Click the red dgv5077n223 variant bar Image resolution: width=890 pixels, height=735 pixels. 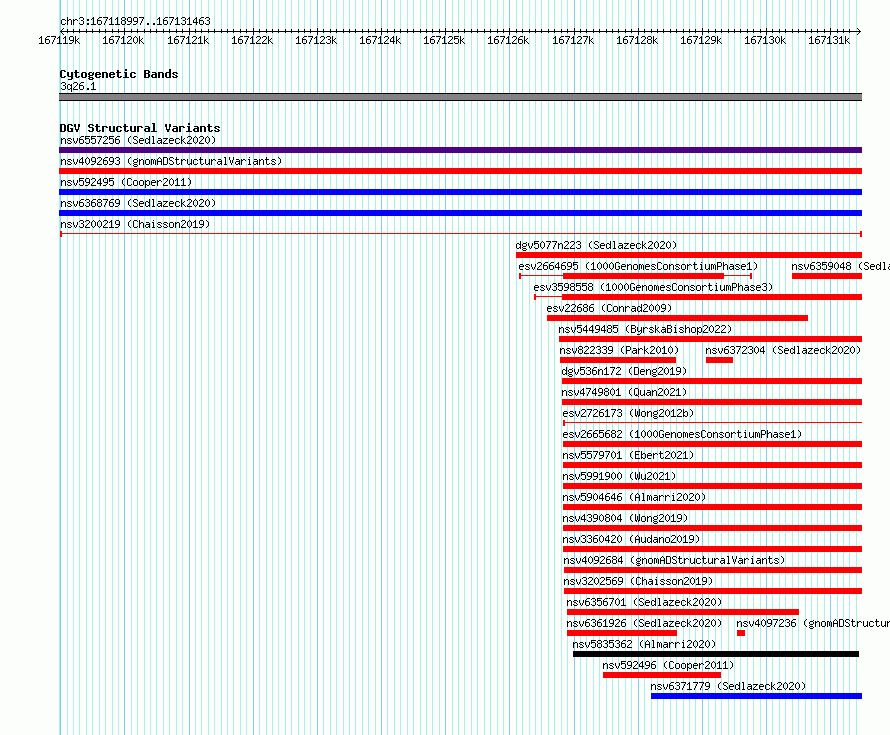point(689,255)
